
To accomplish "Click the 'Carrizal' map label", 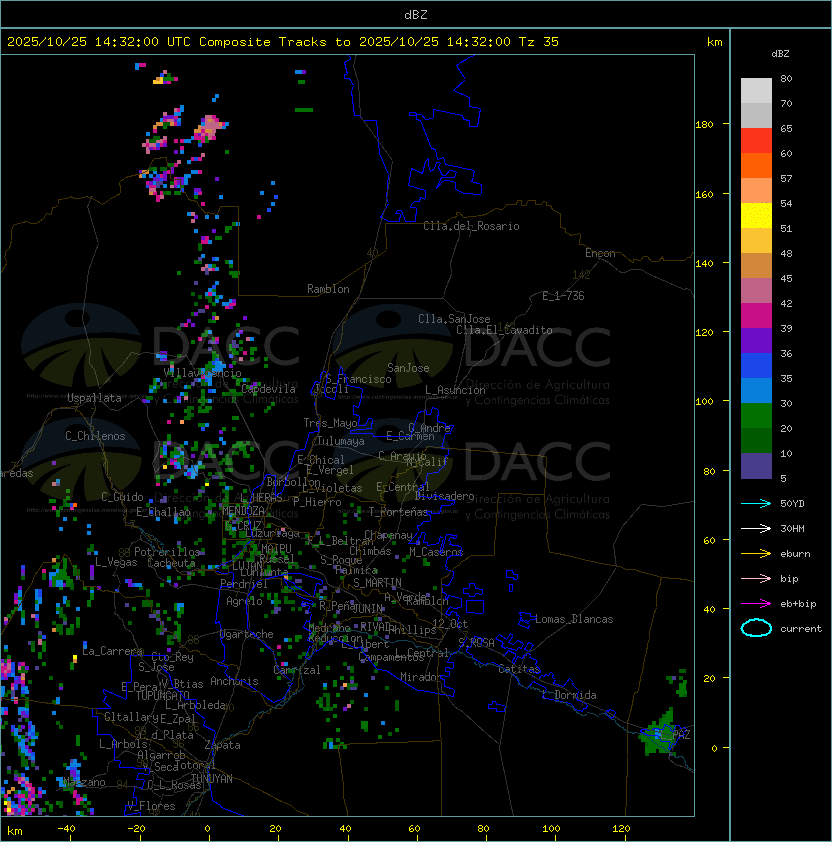I will (297, 670).
